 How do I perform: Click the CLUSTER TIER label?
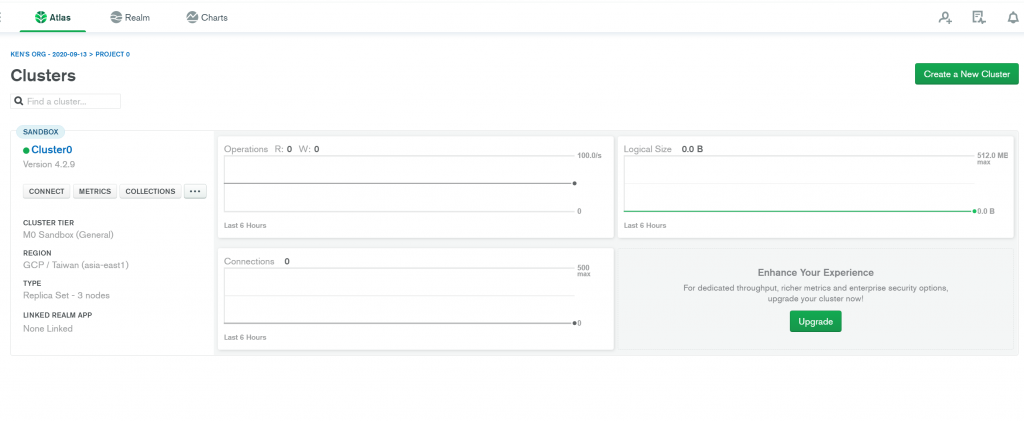pyautogui.click(x=48, y=223)
